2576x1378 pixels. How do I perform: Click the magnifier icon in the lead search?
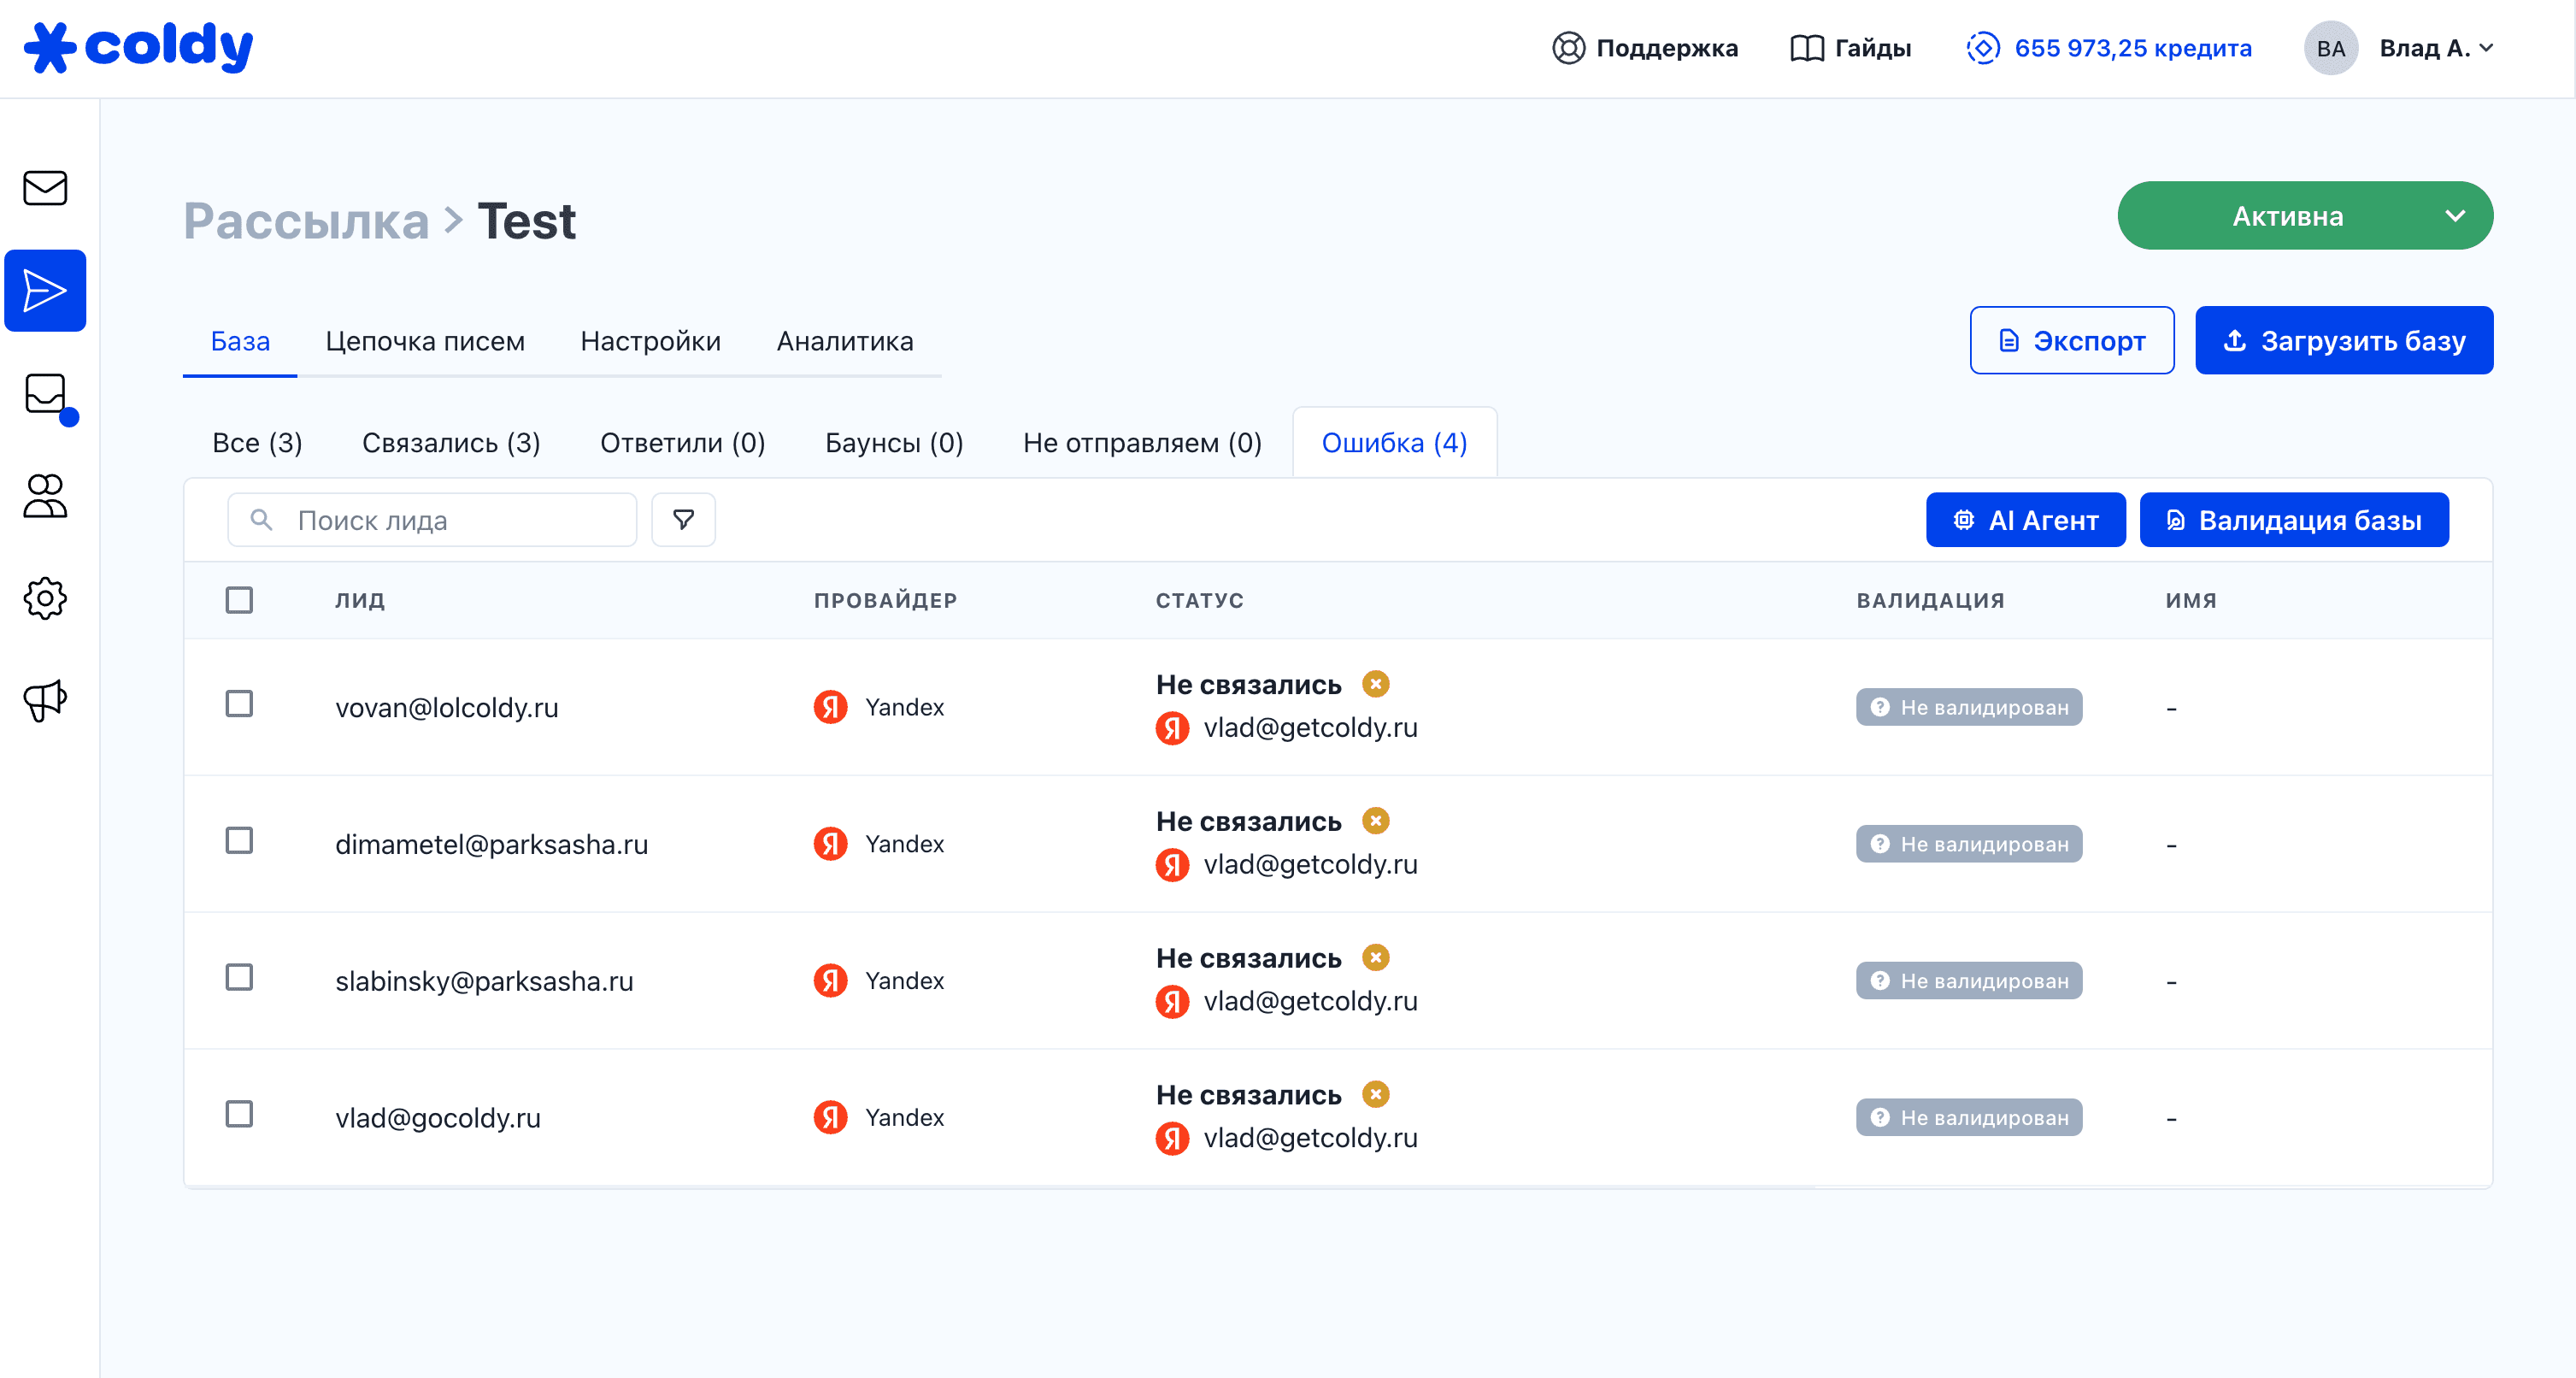pyautogui.click(x=261, y=520)
